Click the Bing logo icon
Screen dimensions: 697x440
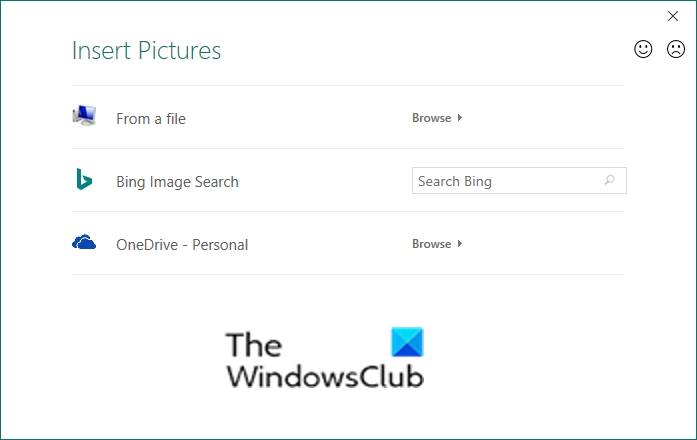coord(84,180)
